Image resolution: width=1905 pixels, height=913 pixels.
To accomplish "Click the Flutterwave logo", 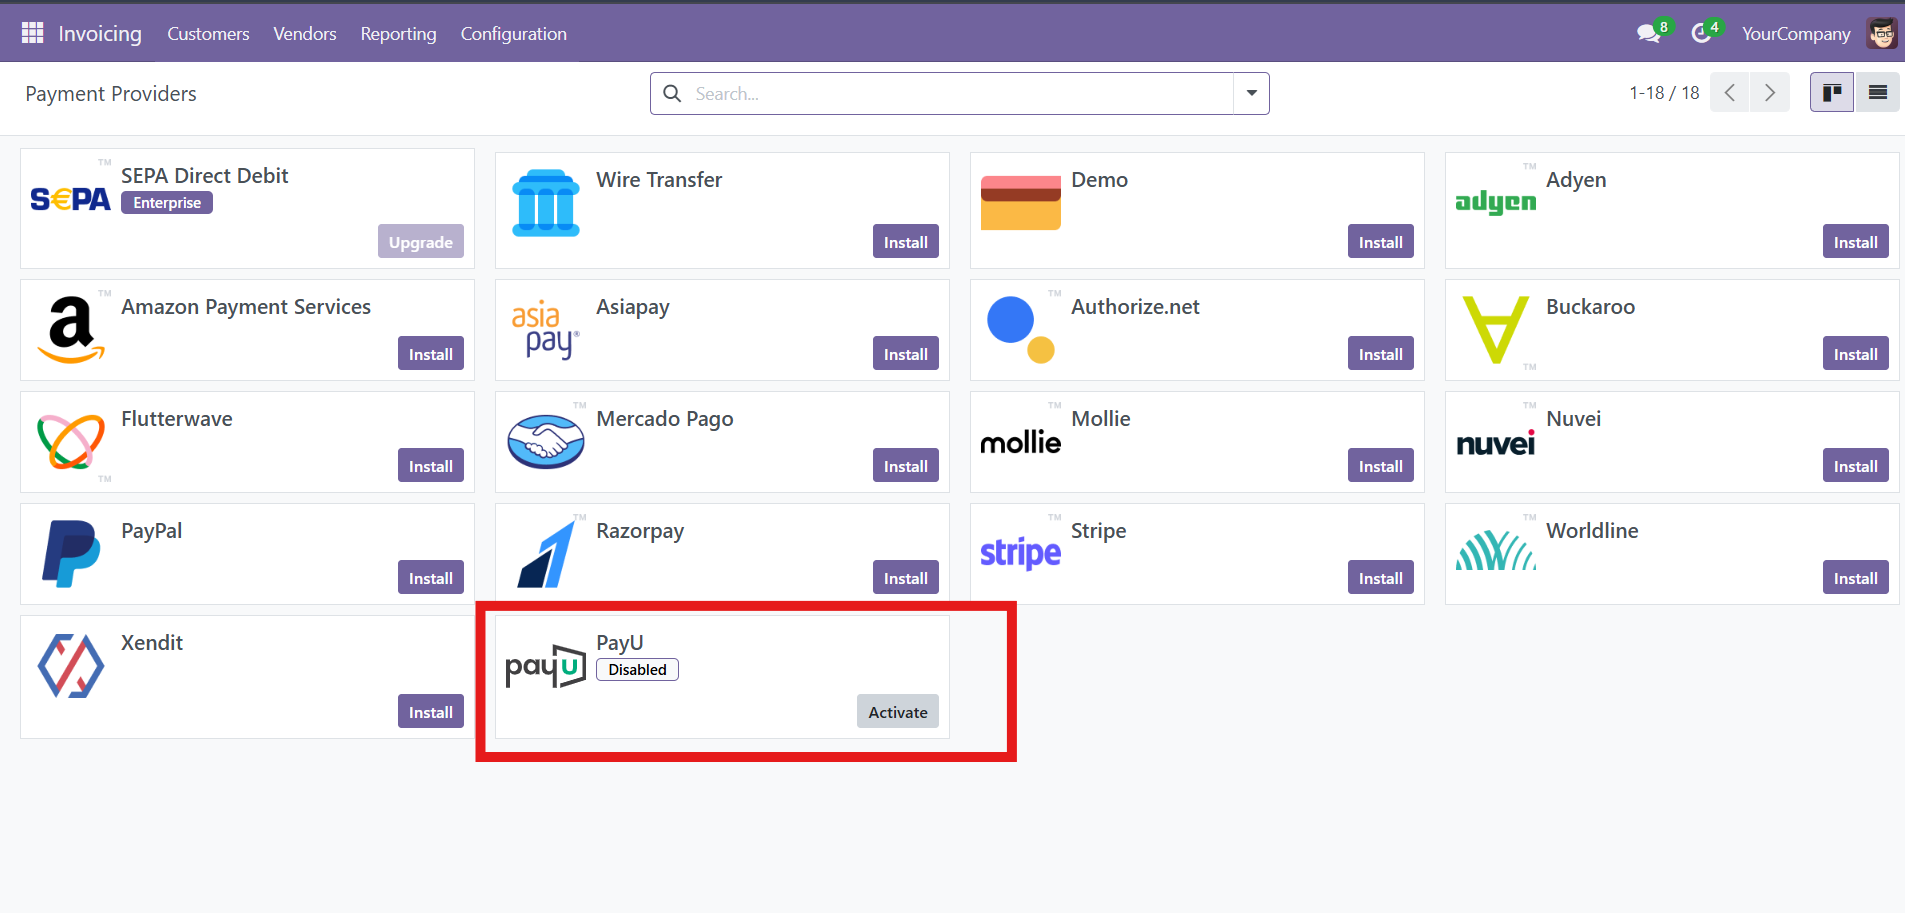I will [71, 441].
